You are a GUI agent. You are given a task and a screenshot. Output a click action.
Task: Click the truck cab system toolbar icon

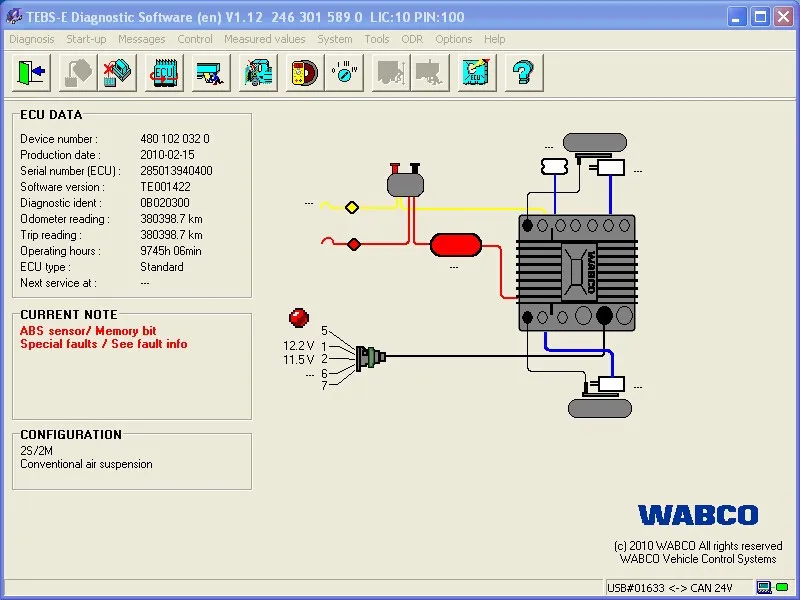(258, 73)
